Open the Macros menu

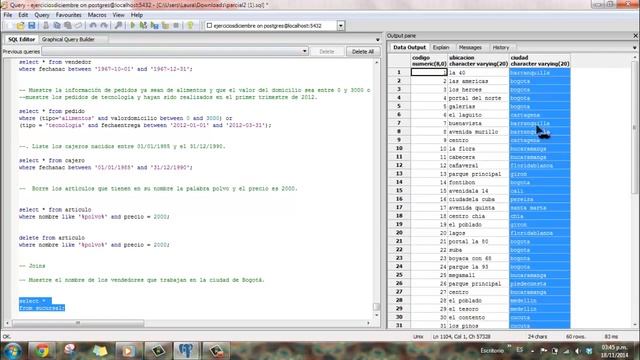pos(97,15)
